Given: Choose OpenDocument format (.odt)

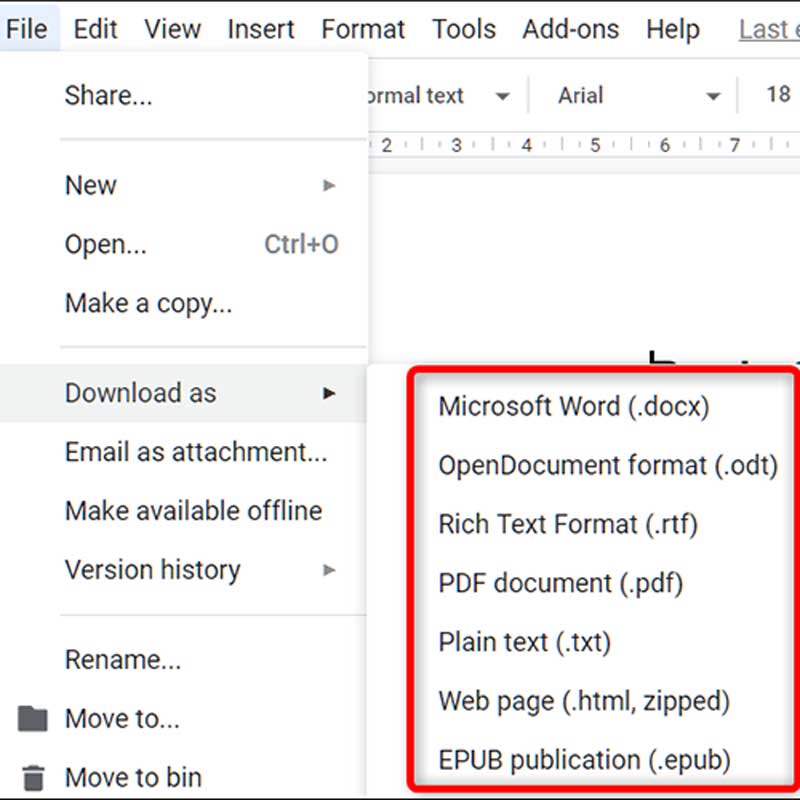Looking at the screenshot, I should point(604,465).
